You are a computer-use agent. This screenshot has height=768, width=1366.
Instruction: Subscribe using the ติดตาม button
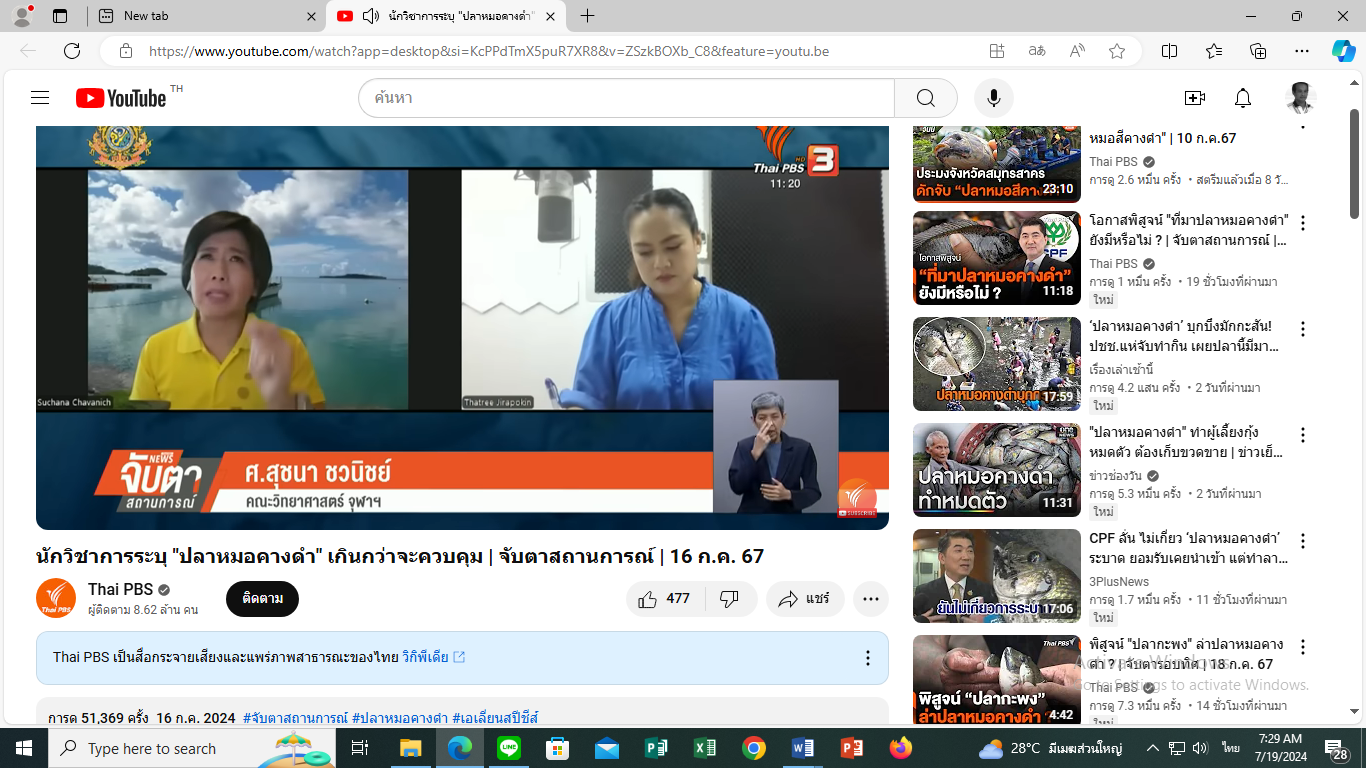(262, 599)
